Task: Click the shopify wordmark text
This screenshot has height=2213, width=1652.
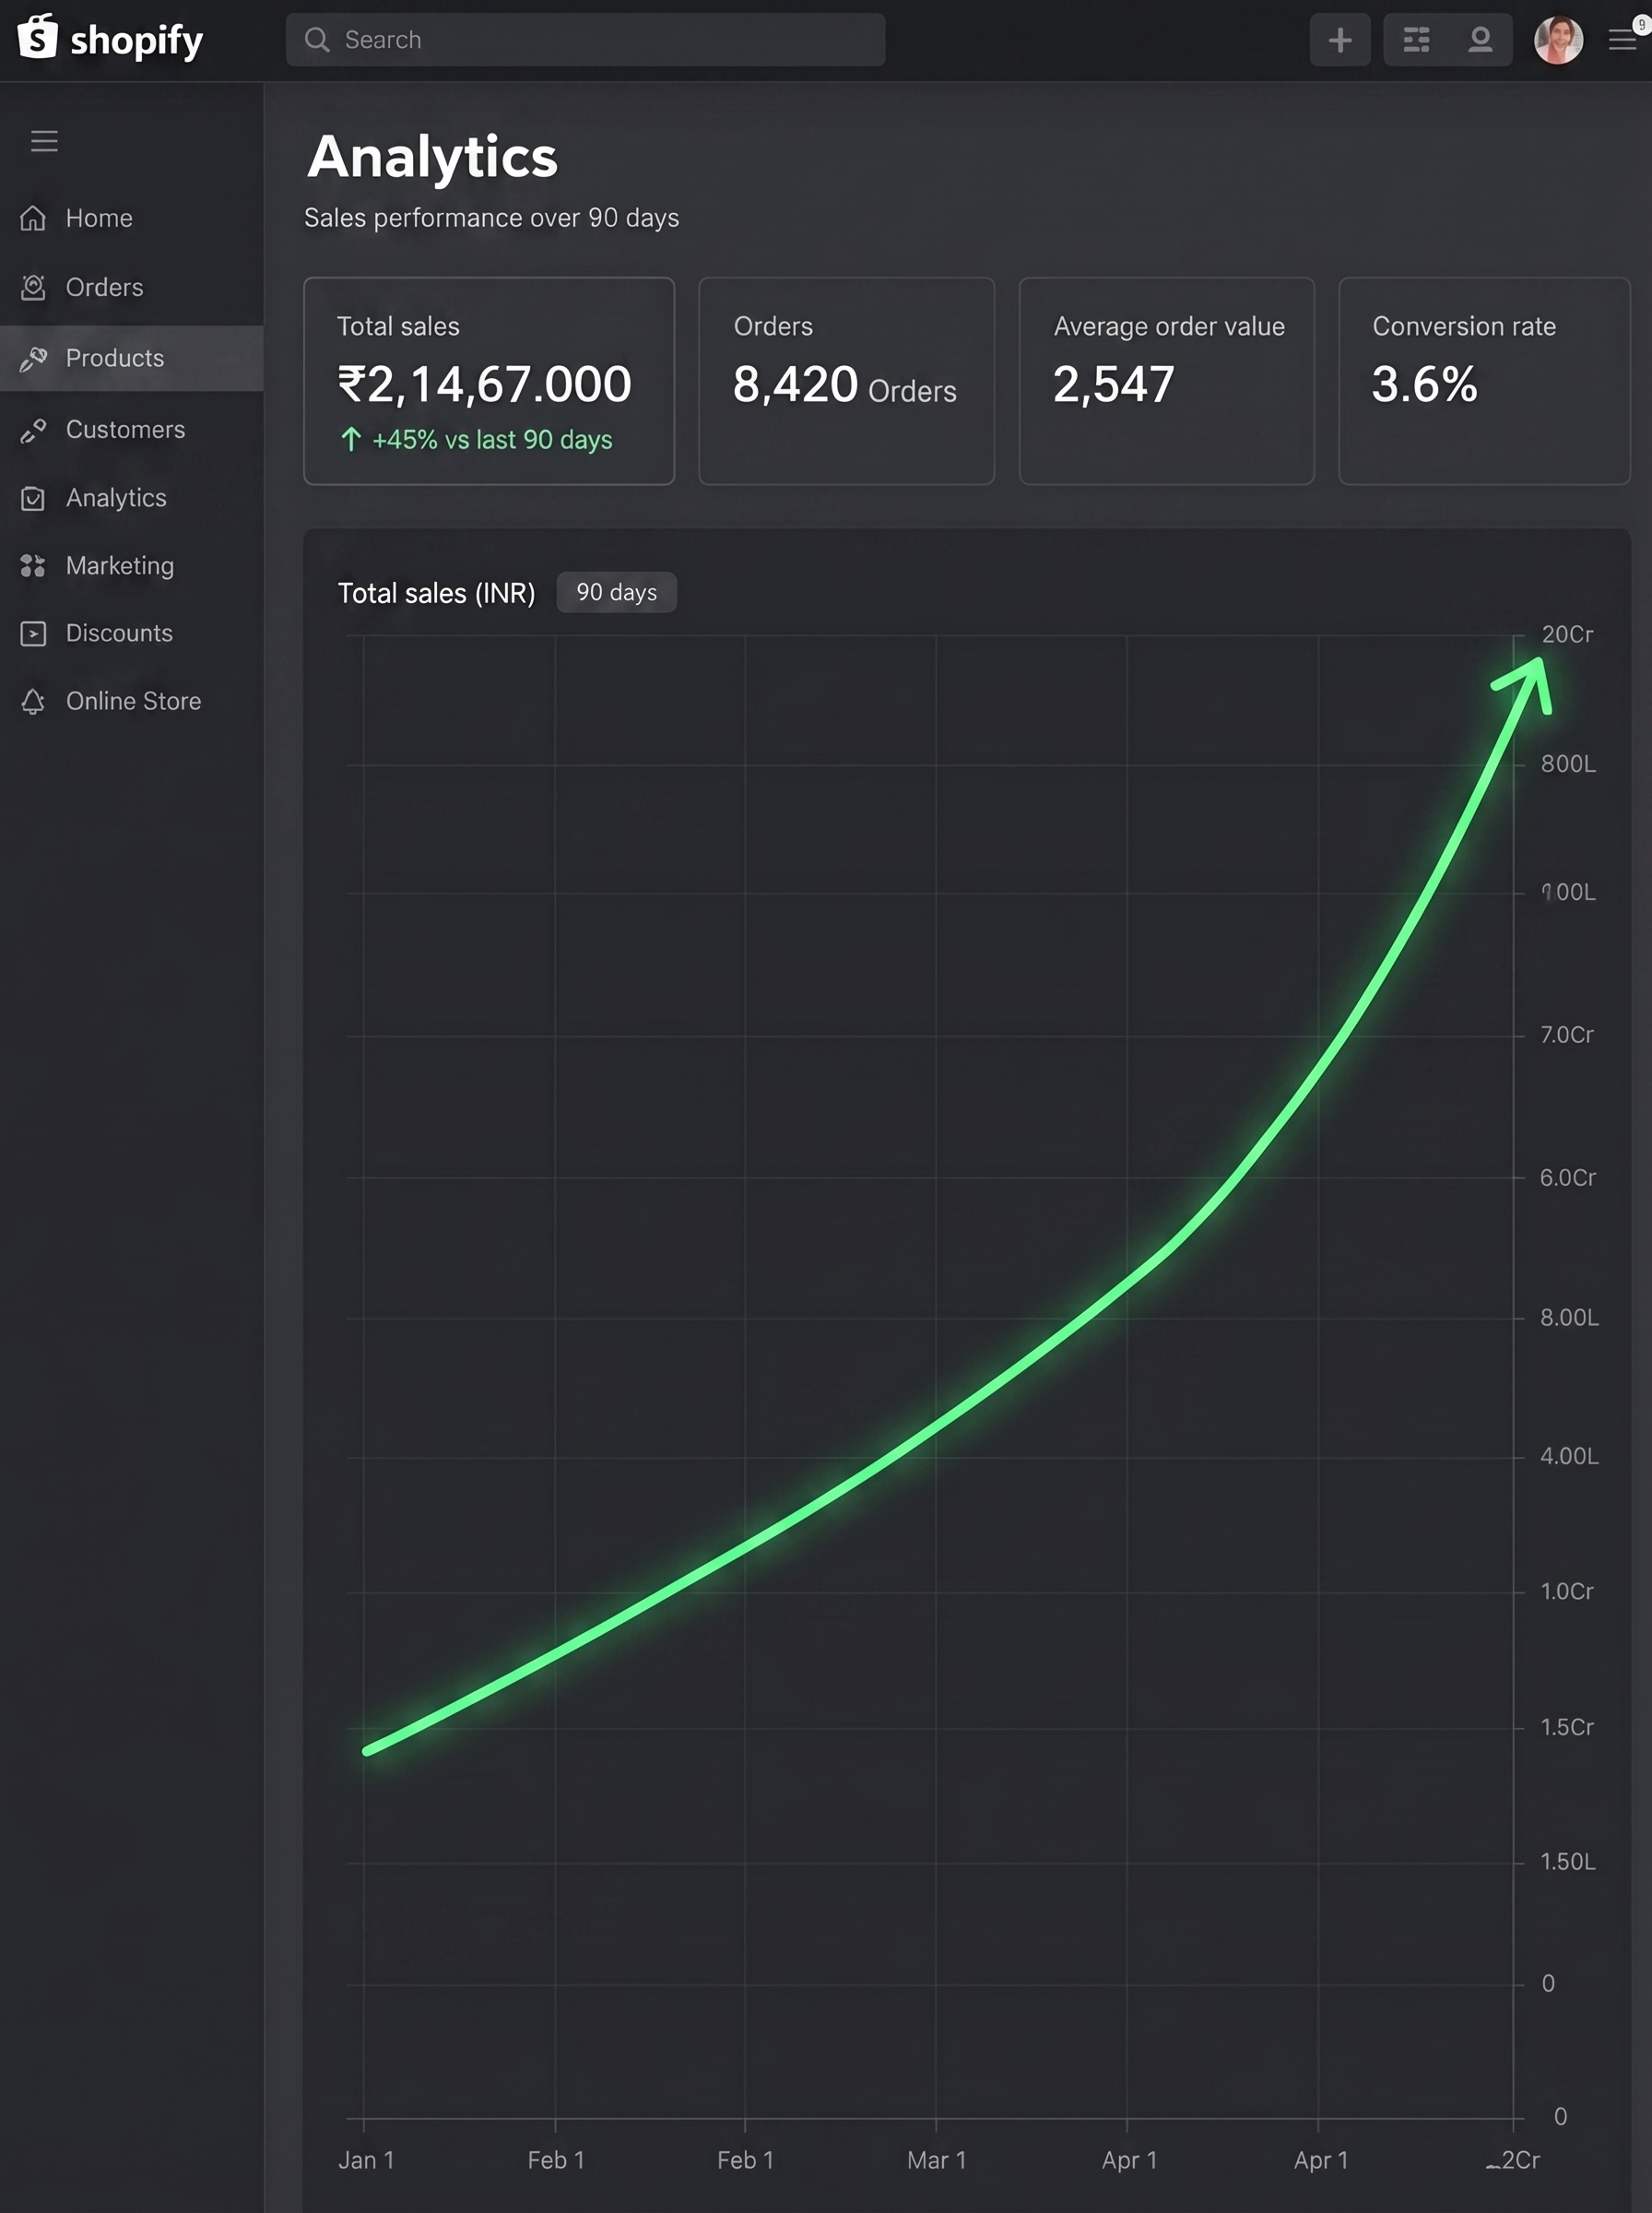Action: click(137, 41)
